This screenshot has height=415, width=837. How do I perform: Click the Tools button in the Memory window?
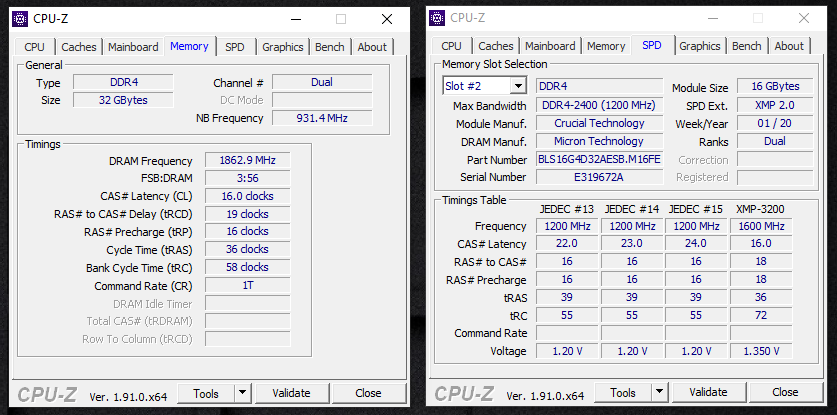coord(206,394)
